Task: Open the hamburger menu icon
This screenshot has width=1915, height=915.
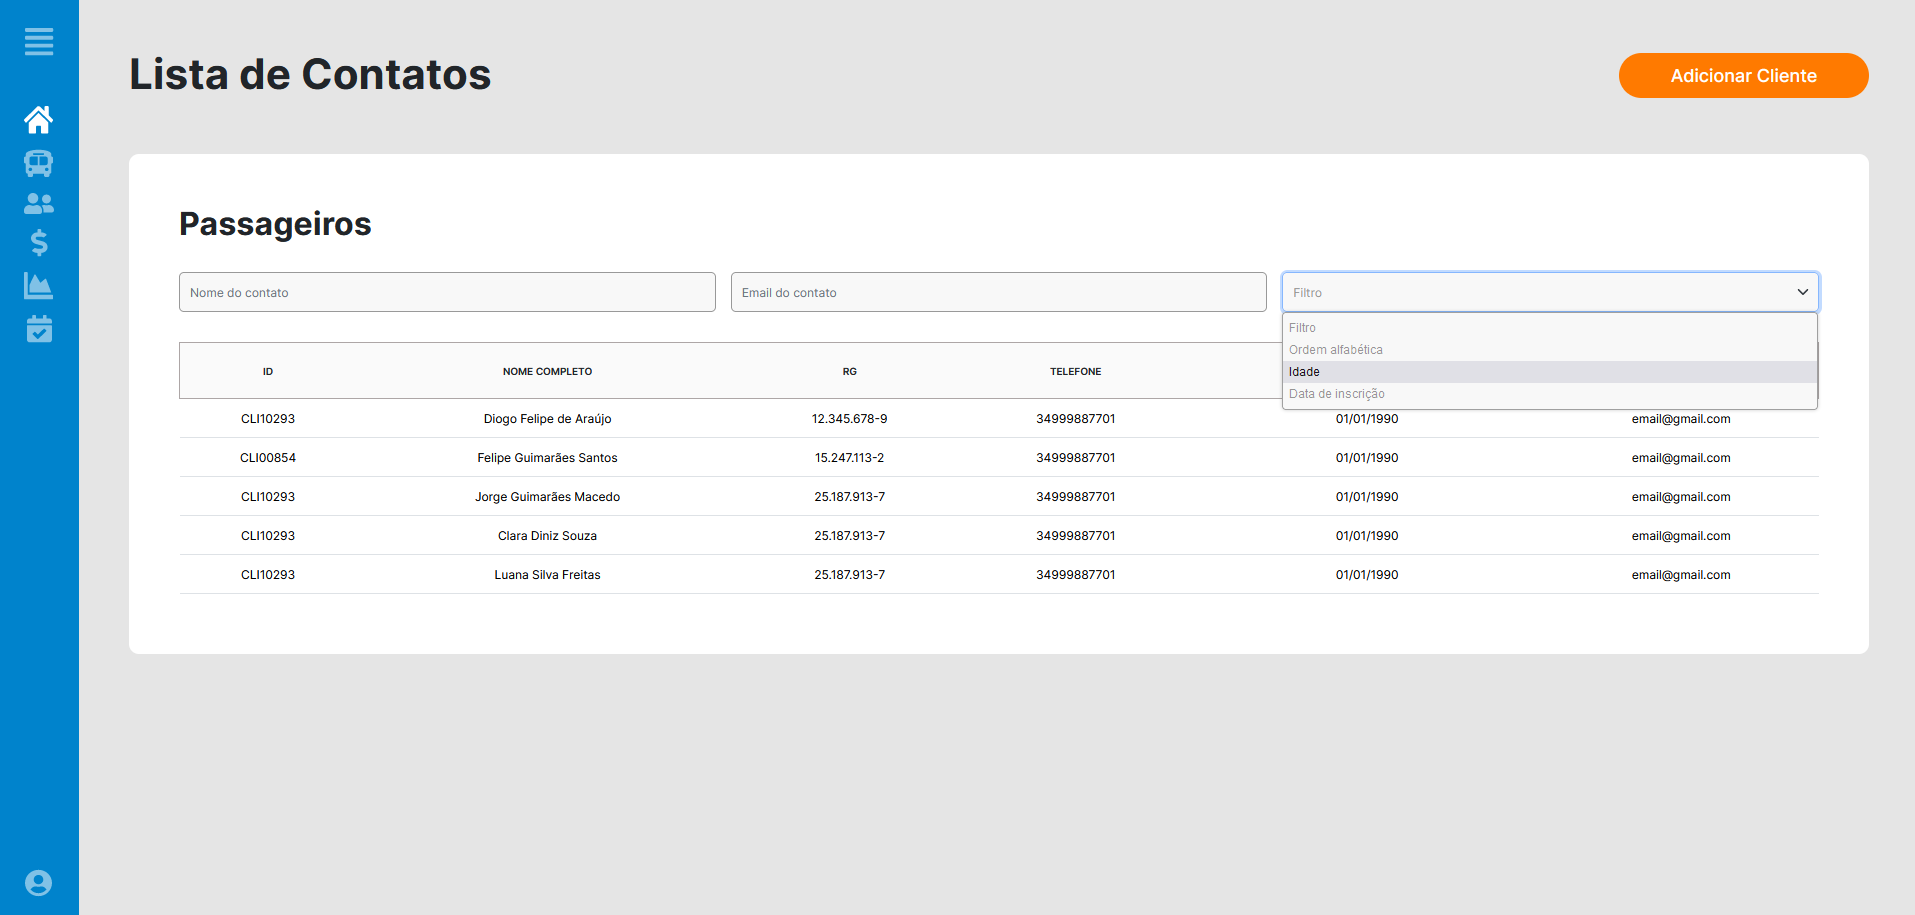Action: tap(39, 42)
